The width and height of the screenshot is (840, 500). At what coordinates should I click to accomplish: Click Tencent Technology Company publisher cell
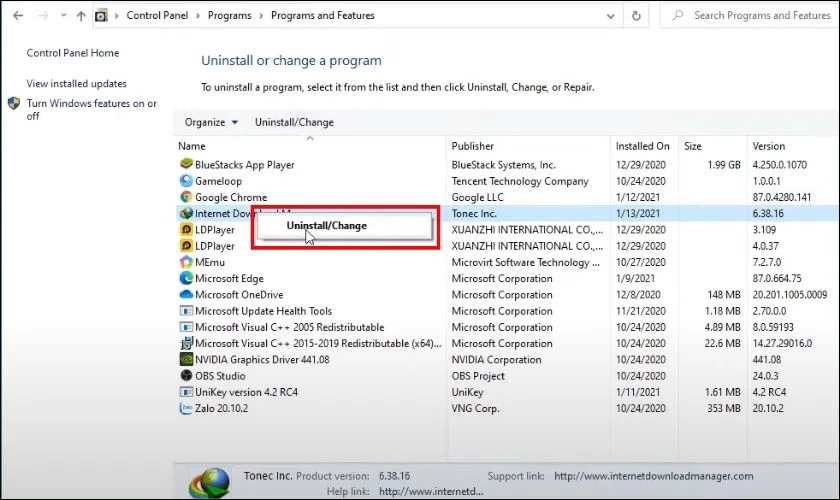click(x=520, y=181)
